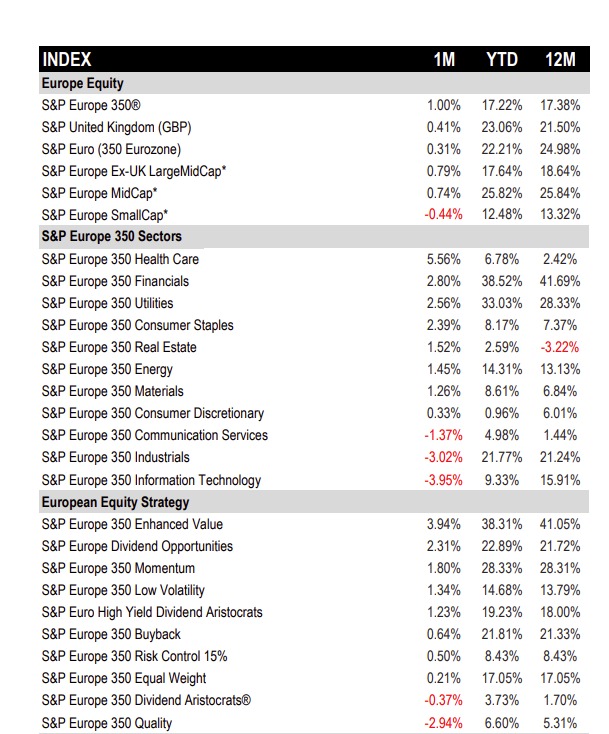This screenshot has height=734, width=609.
Task: Click the INDEX column header
Action: pos(67,60)
